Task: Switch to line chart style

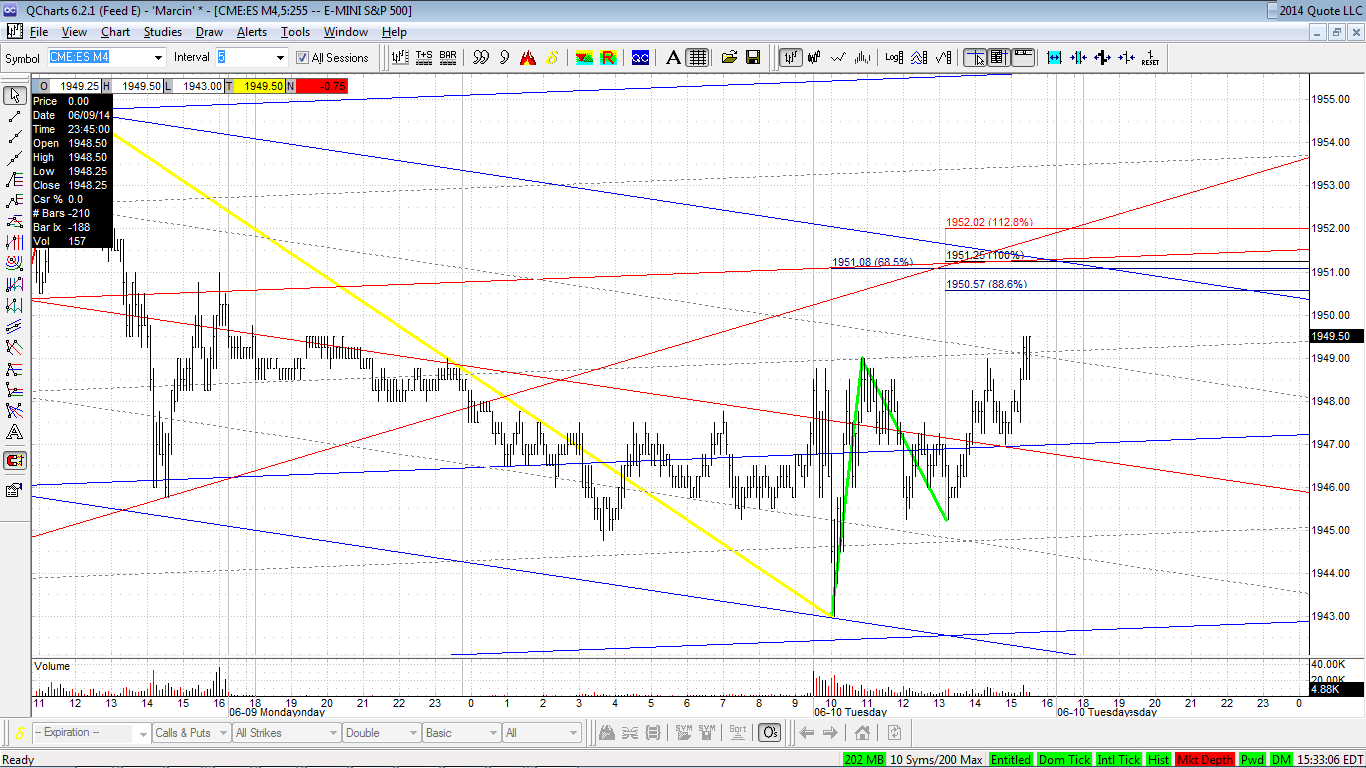Action: coord(839,57)
